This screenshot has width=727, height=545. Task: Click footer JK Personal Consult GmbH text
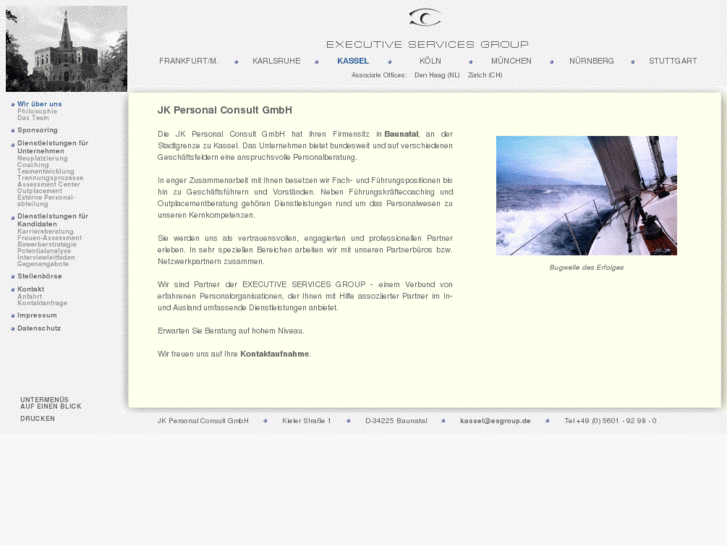tap(203, 421)
